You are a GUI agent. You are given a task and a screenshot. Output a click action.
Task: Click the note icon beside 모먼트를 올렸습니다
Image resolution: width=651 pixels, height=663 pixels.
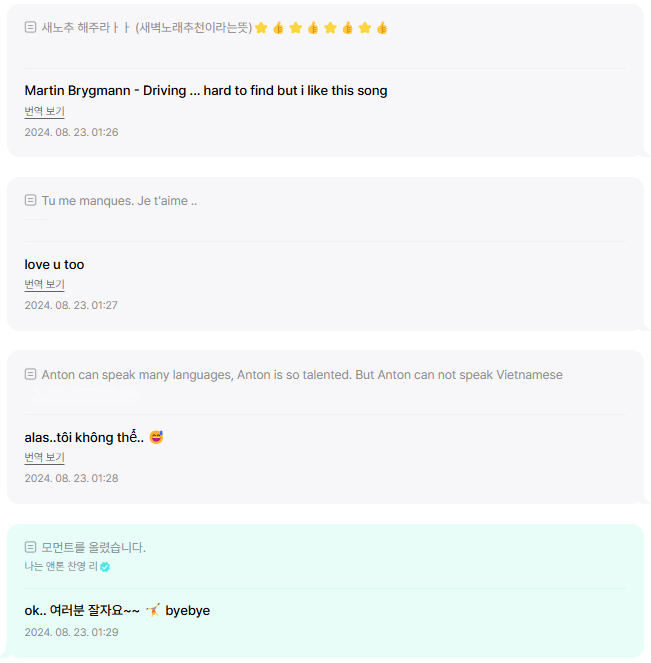pos(30,547)
